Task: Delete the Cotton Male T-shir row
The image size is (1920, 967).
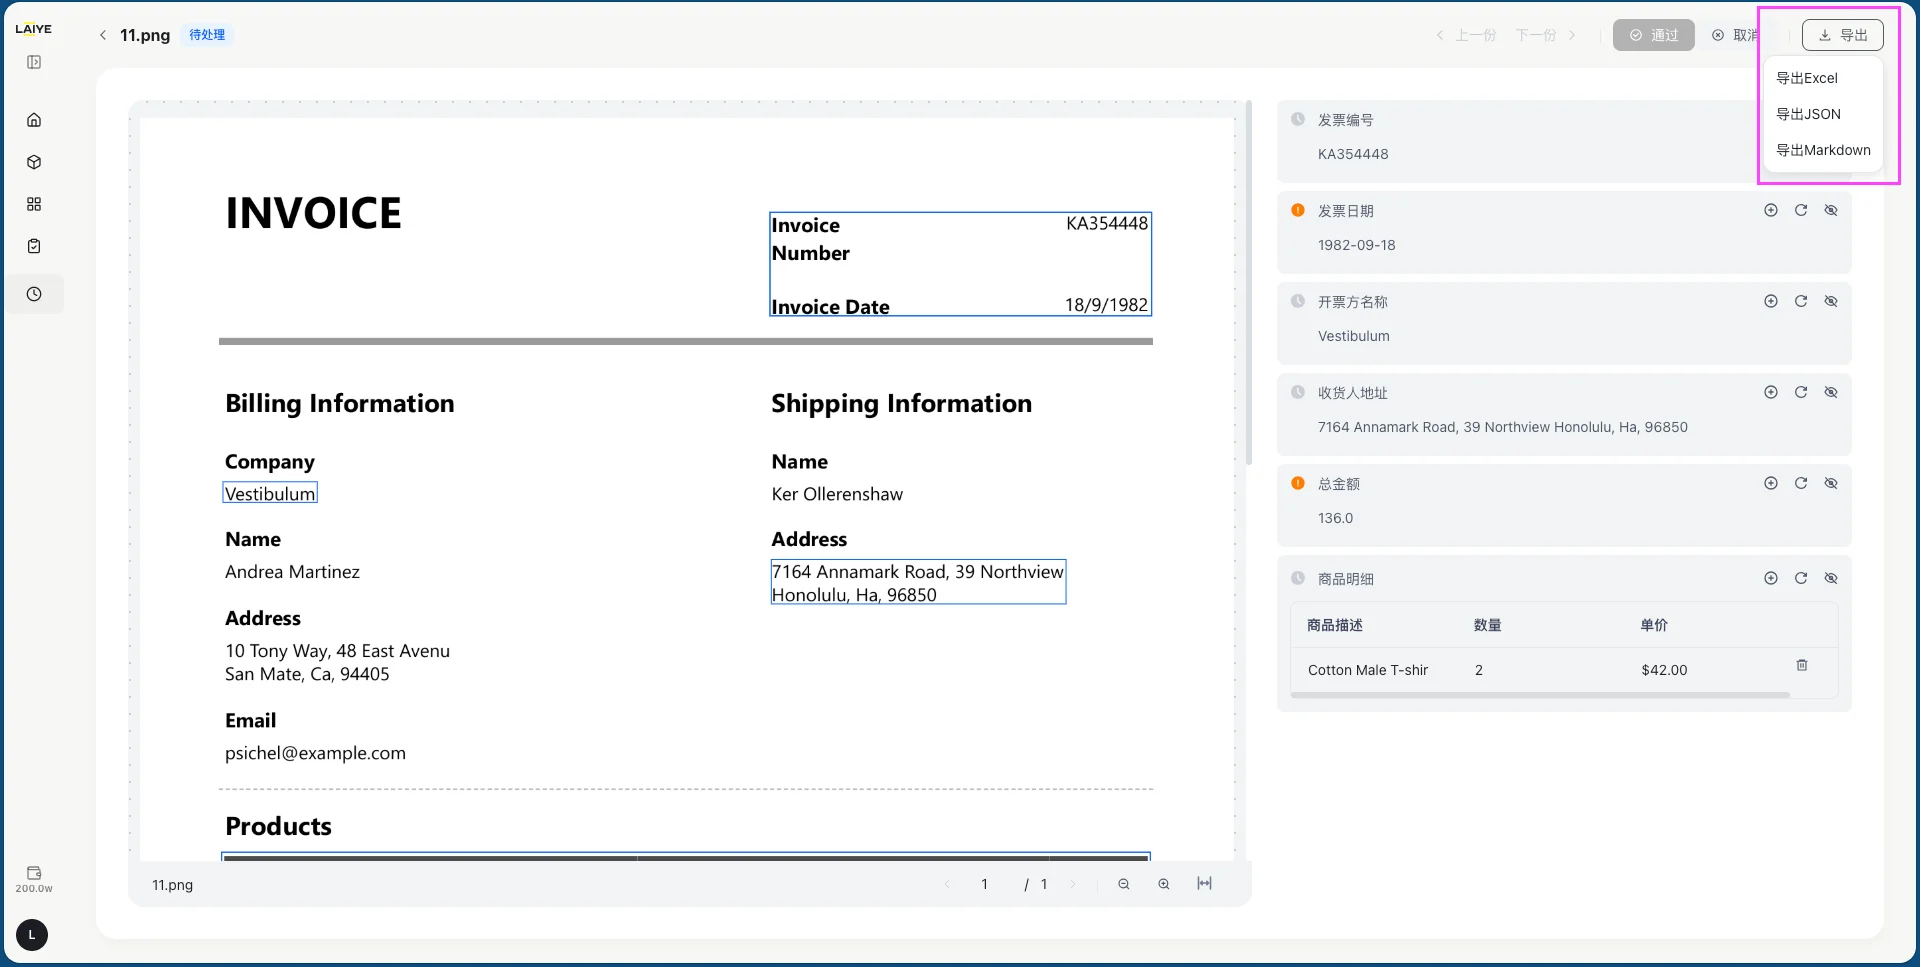Action: click(x=1802, y=665)
